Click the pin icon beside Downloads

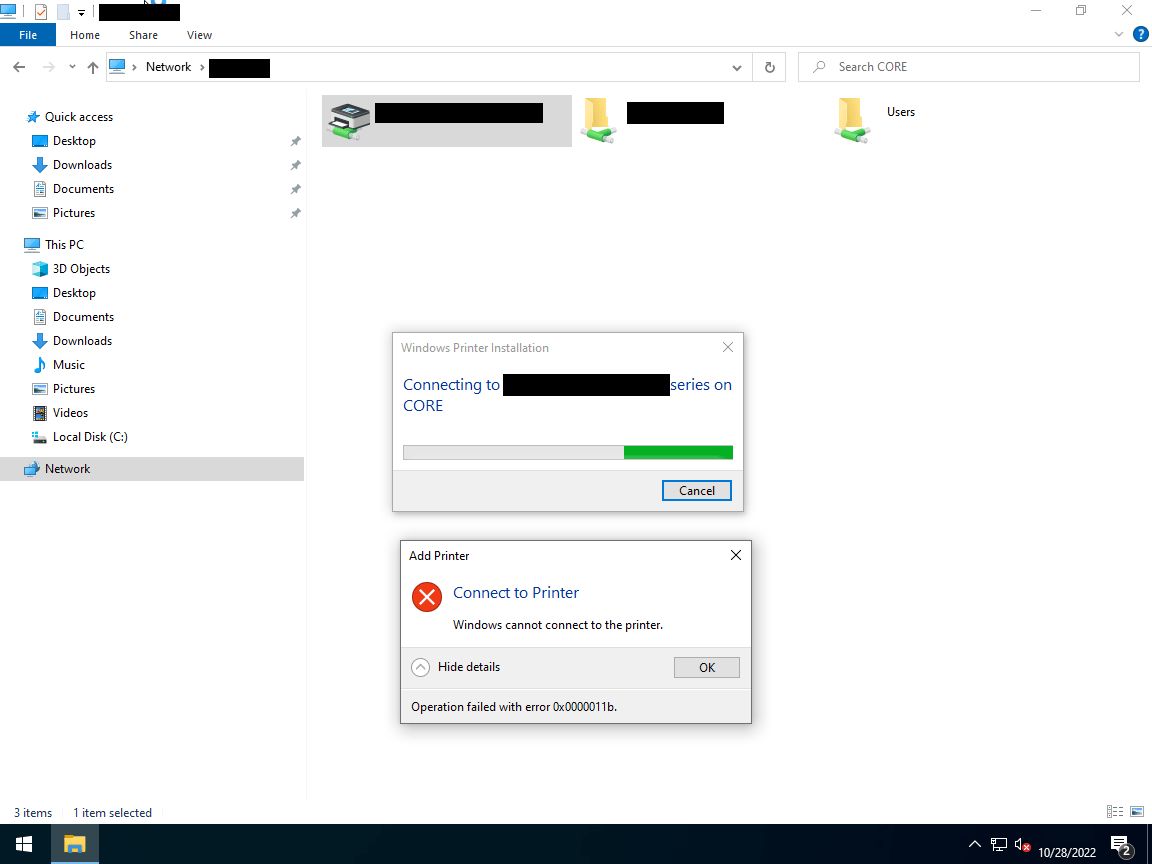pyautogui.click(x=295, y=165)
